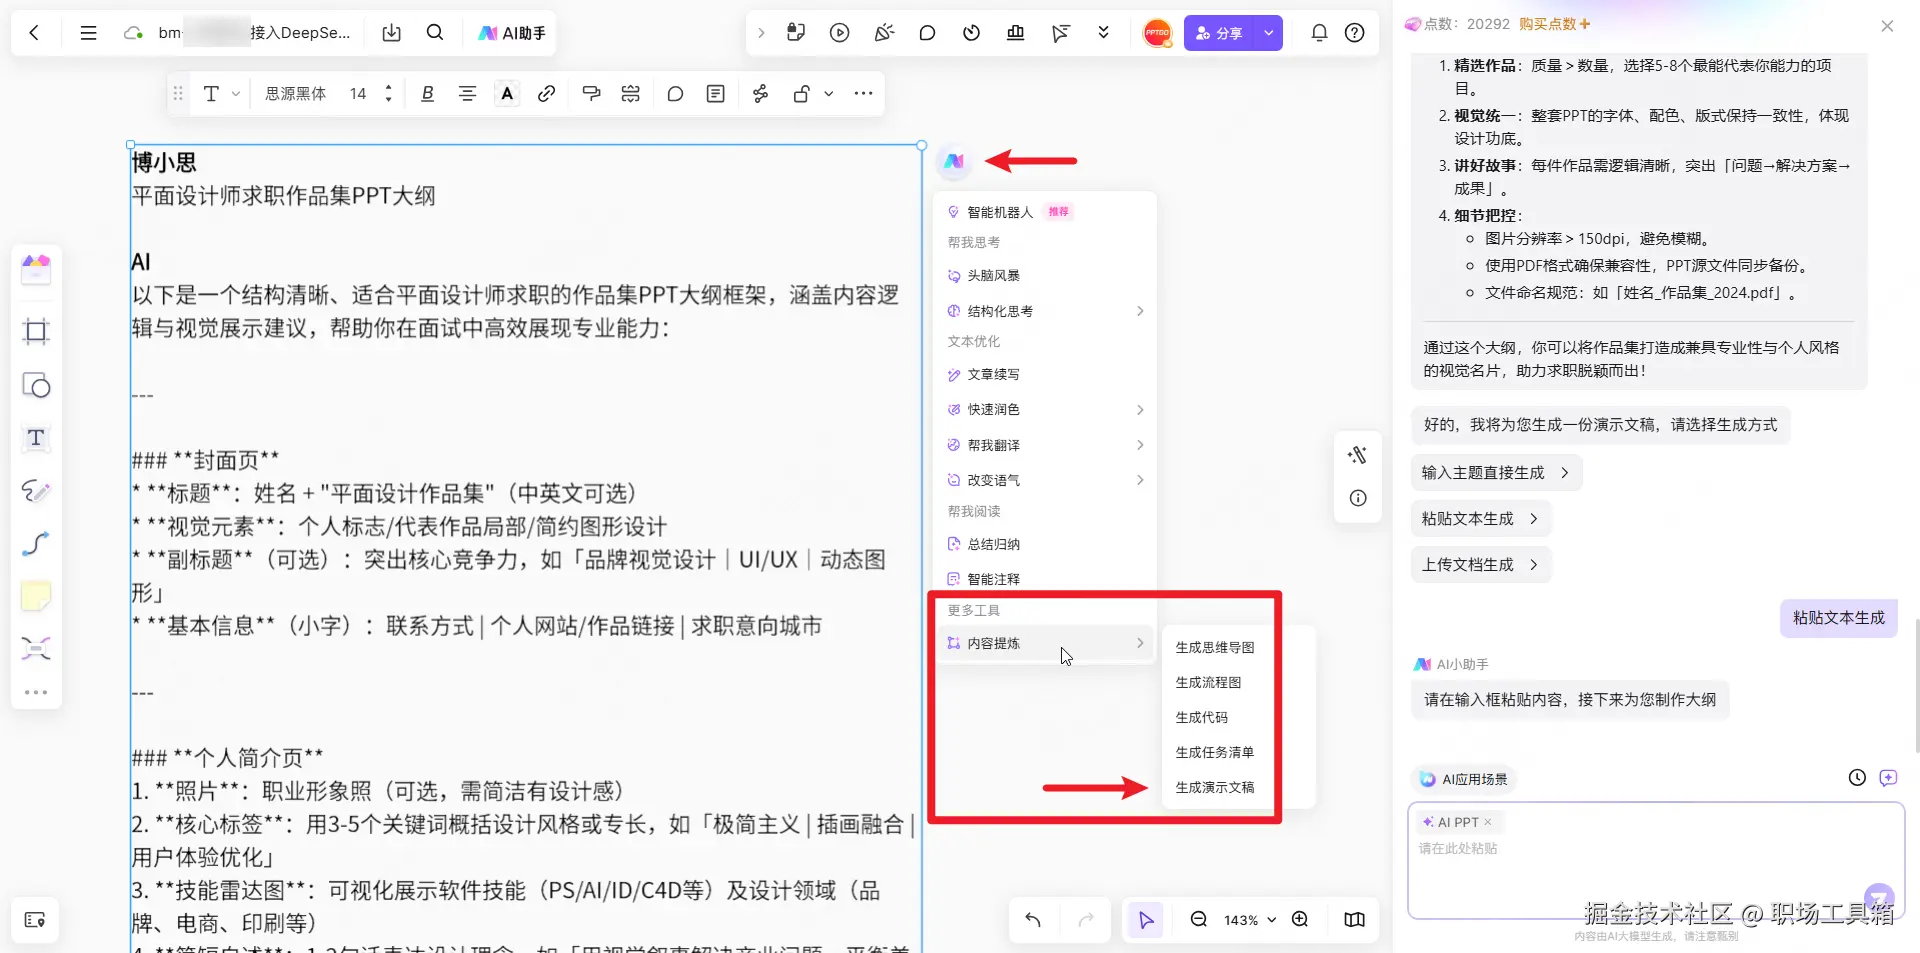The height and width of the screenshot is (953, 1920).
Task: Select 生成流程图 in the submenu
Action: pyautogui.click(x=1208, y=683)
